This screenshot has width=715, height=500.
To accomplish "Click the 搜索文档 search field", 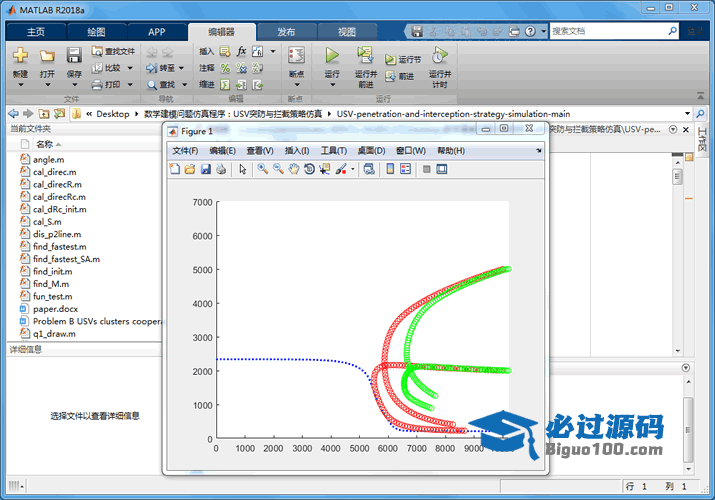I will (x=615, y=31).
